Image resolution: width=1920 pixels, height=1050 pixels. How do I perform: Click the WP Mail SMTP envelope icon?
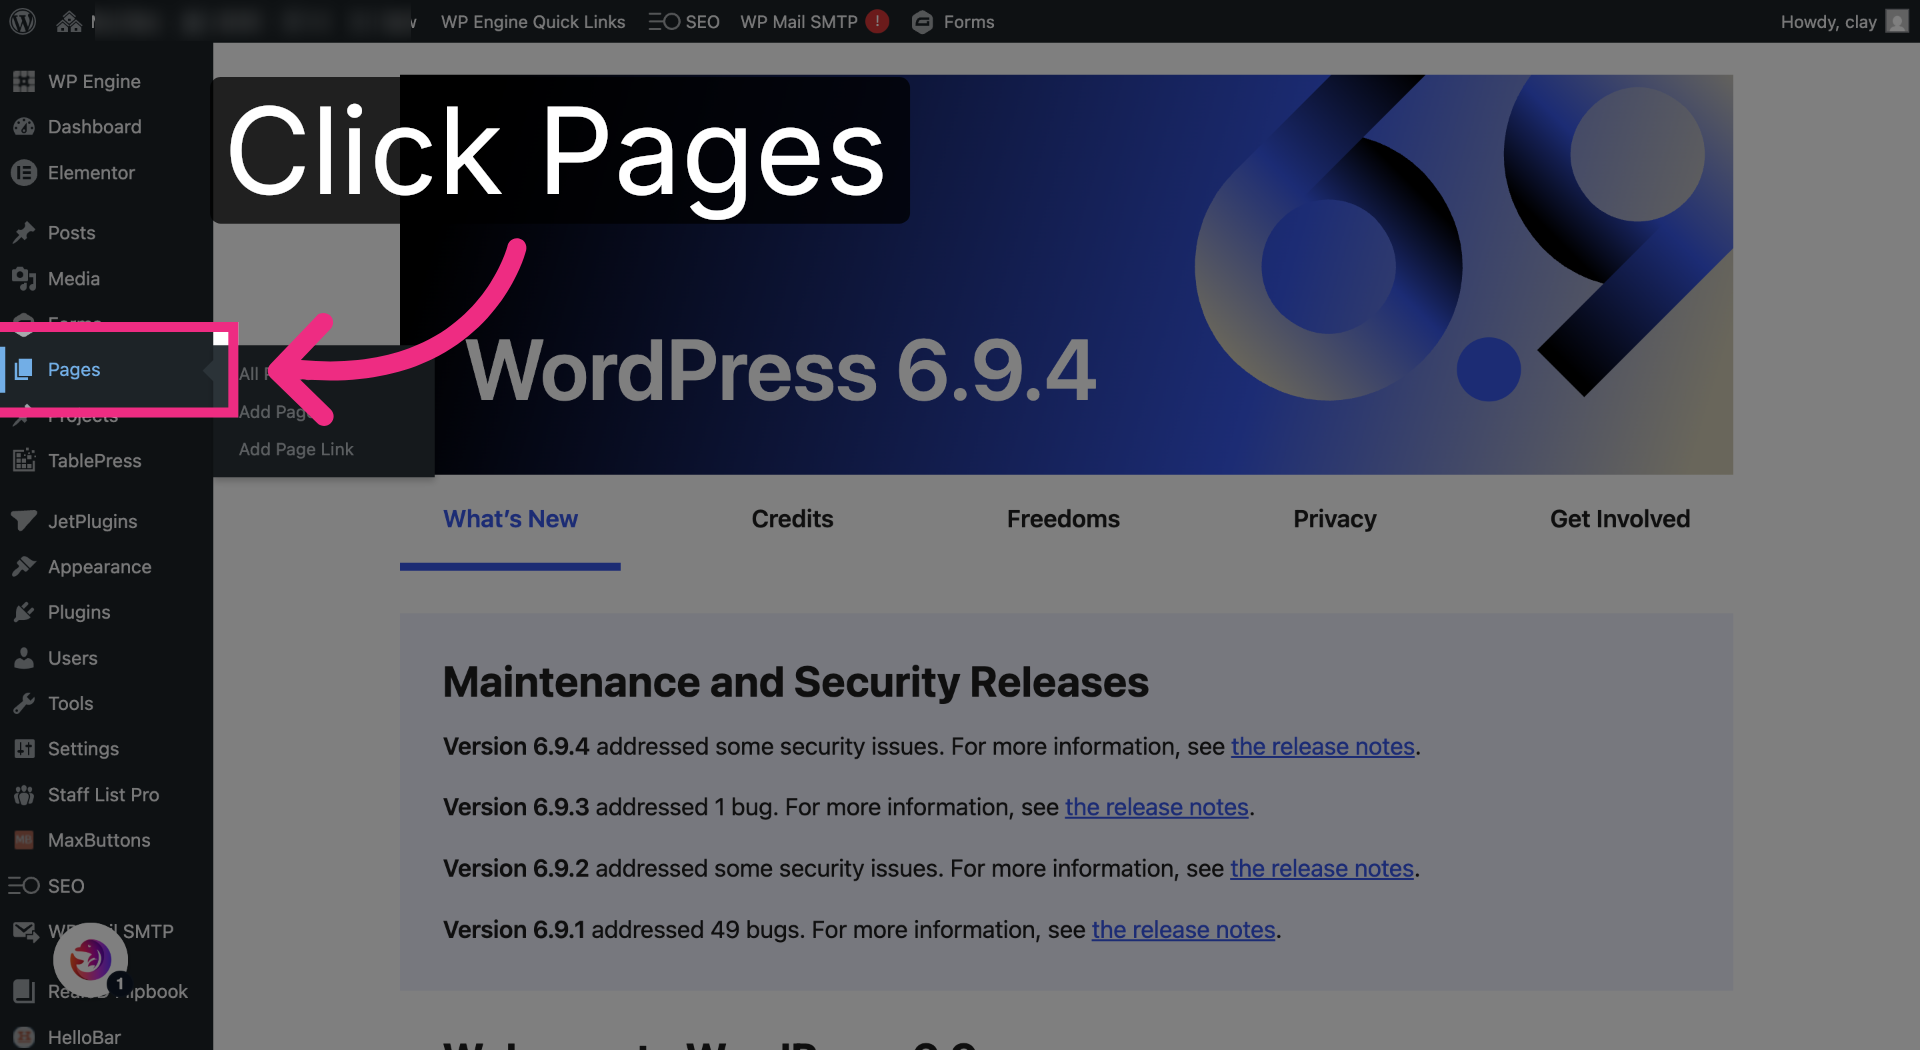pyautogui.click(x=24, y=931)
